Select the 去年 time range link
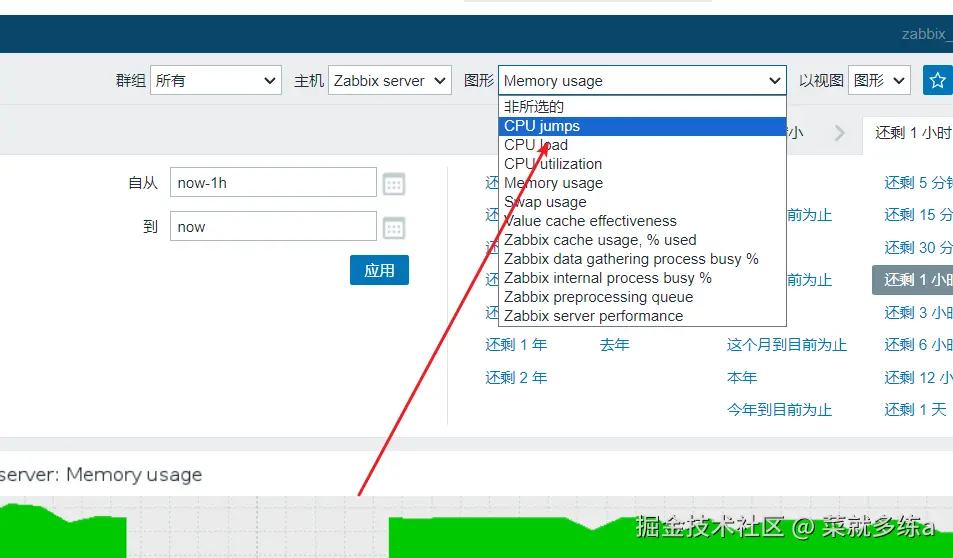 pyautogui.click(x=614, y=345)
